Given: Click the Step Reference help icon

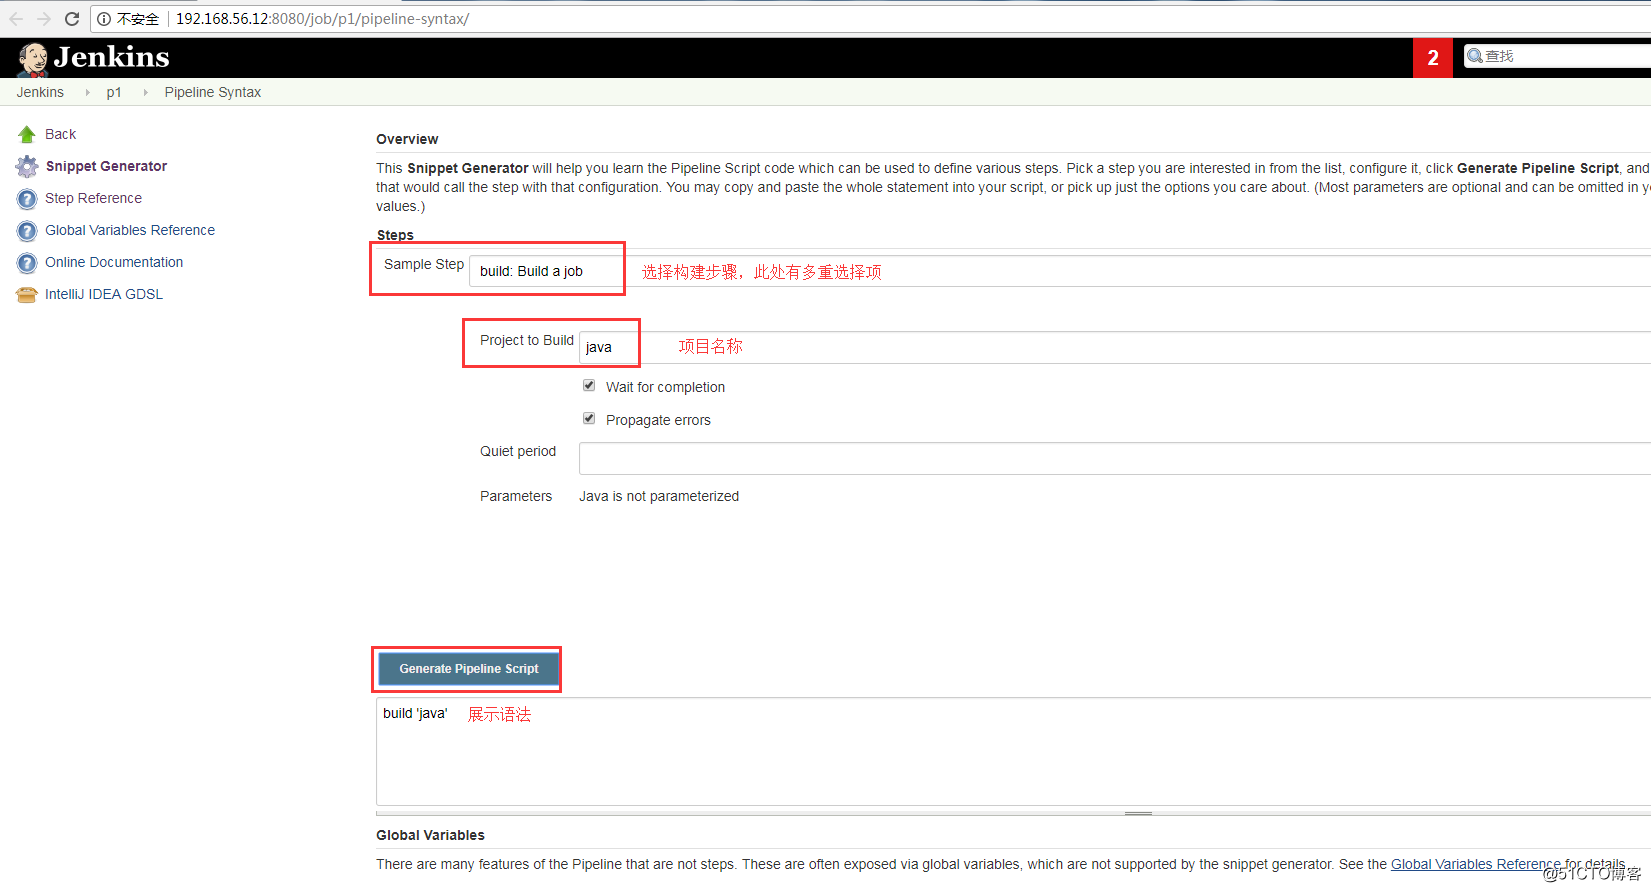Looking at the screenshot, I should pyautogui.click(x=27, y=198).
